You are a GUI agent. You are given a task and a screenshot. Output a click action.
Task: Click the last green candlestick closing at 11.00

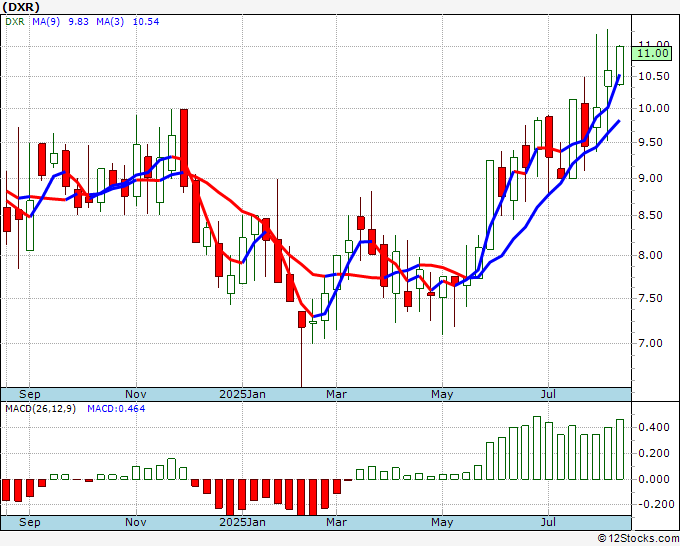coord(620,65)
